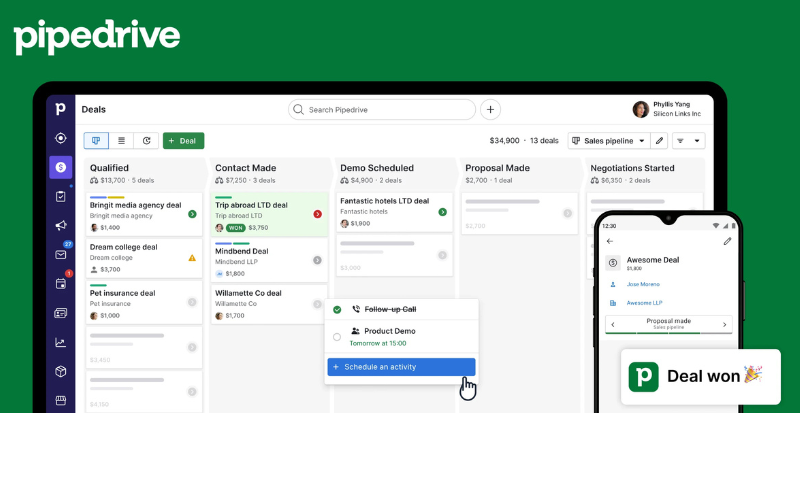800x500 pixels.
Task: Open the Mail inbox sidebar icon
Action: (61, 254)
